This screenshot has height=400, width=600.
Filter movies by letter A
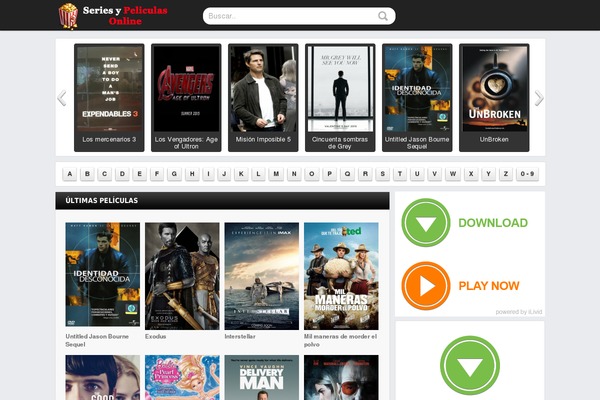click(70, 174)
